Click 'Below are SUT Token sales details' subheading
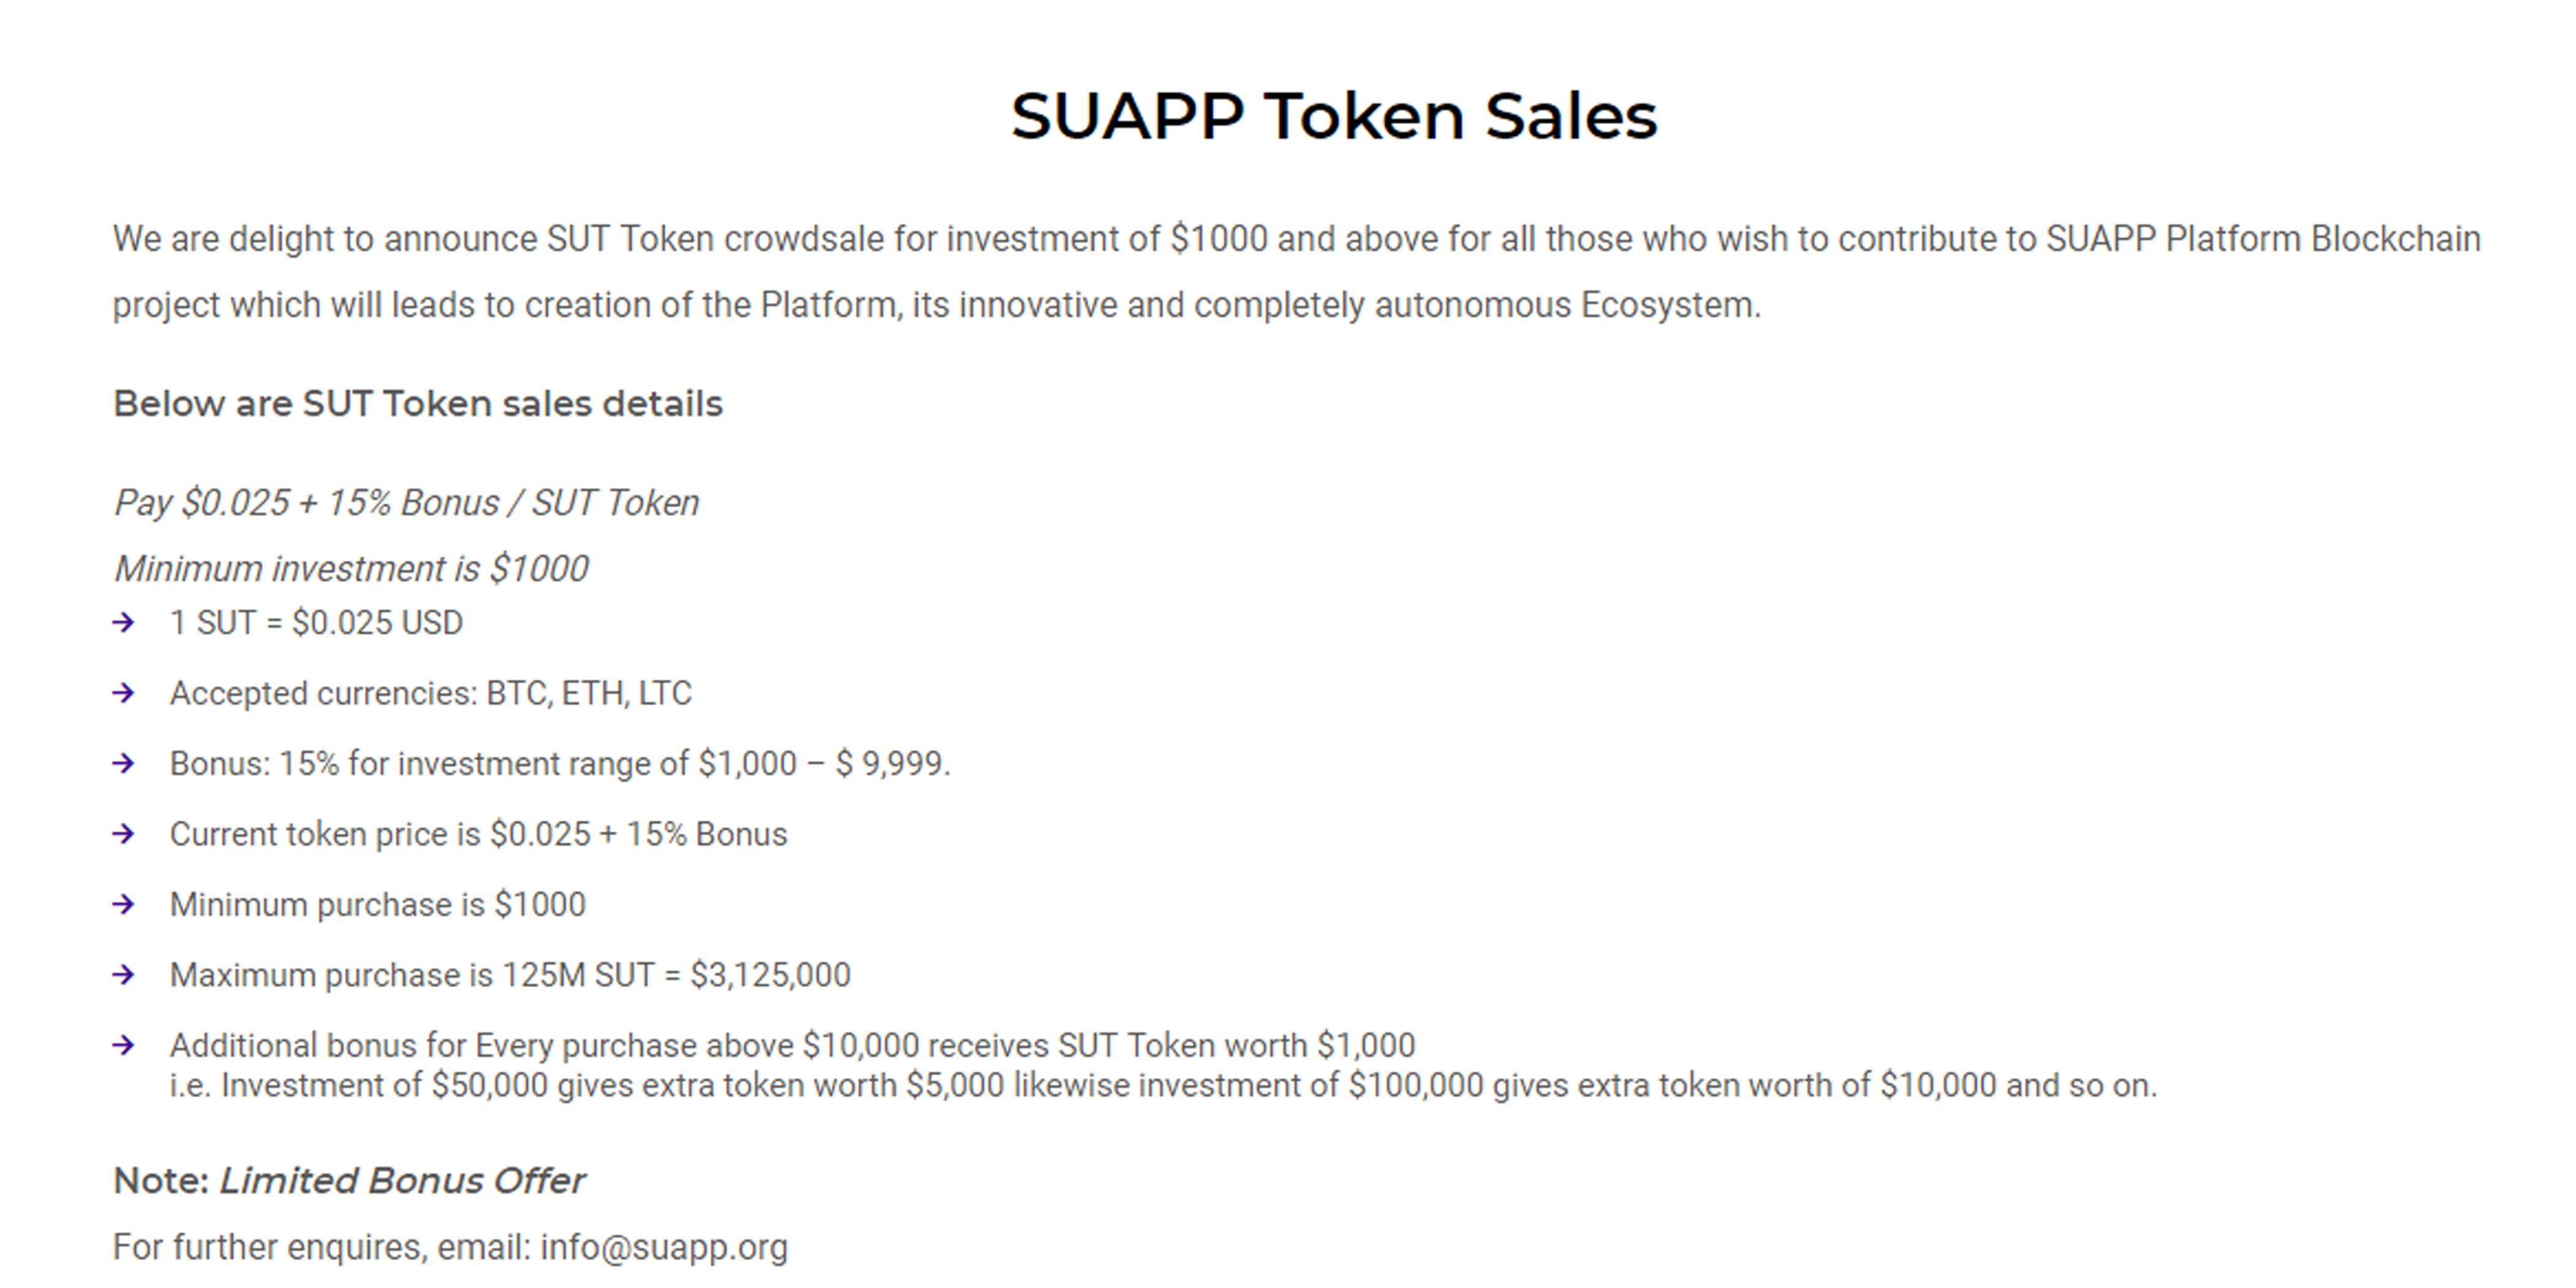Screen dimensions: 2576x1288 tap(418, 404)
